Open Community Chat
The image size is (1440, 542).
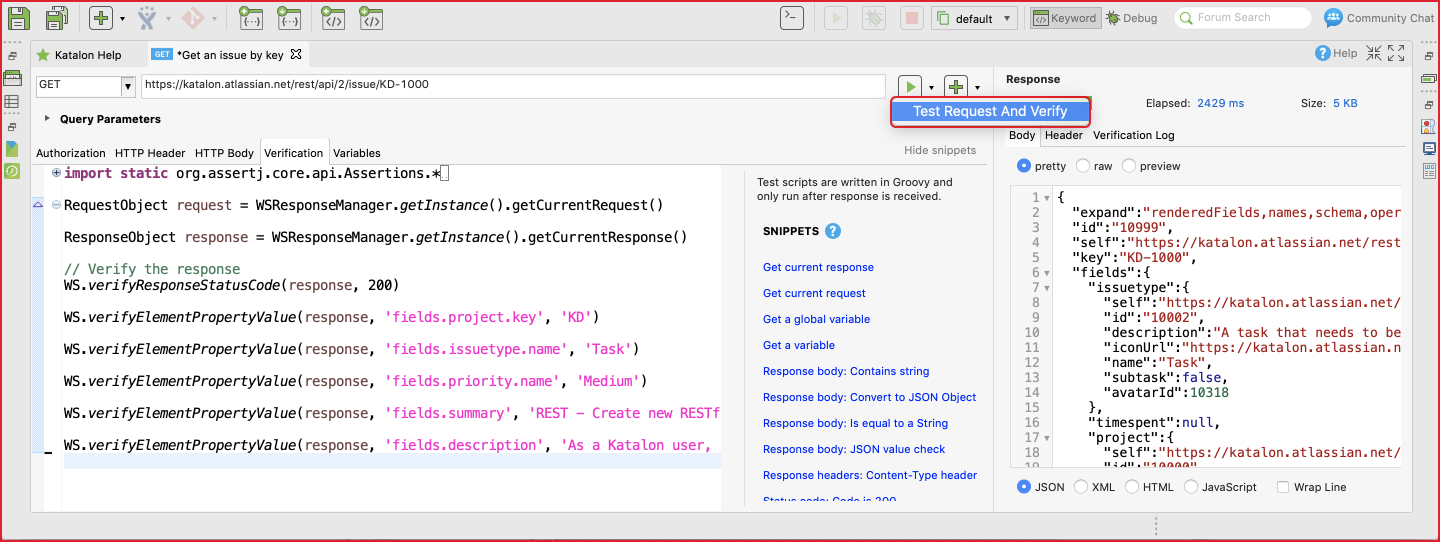[x=1379, y=18]
